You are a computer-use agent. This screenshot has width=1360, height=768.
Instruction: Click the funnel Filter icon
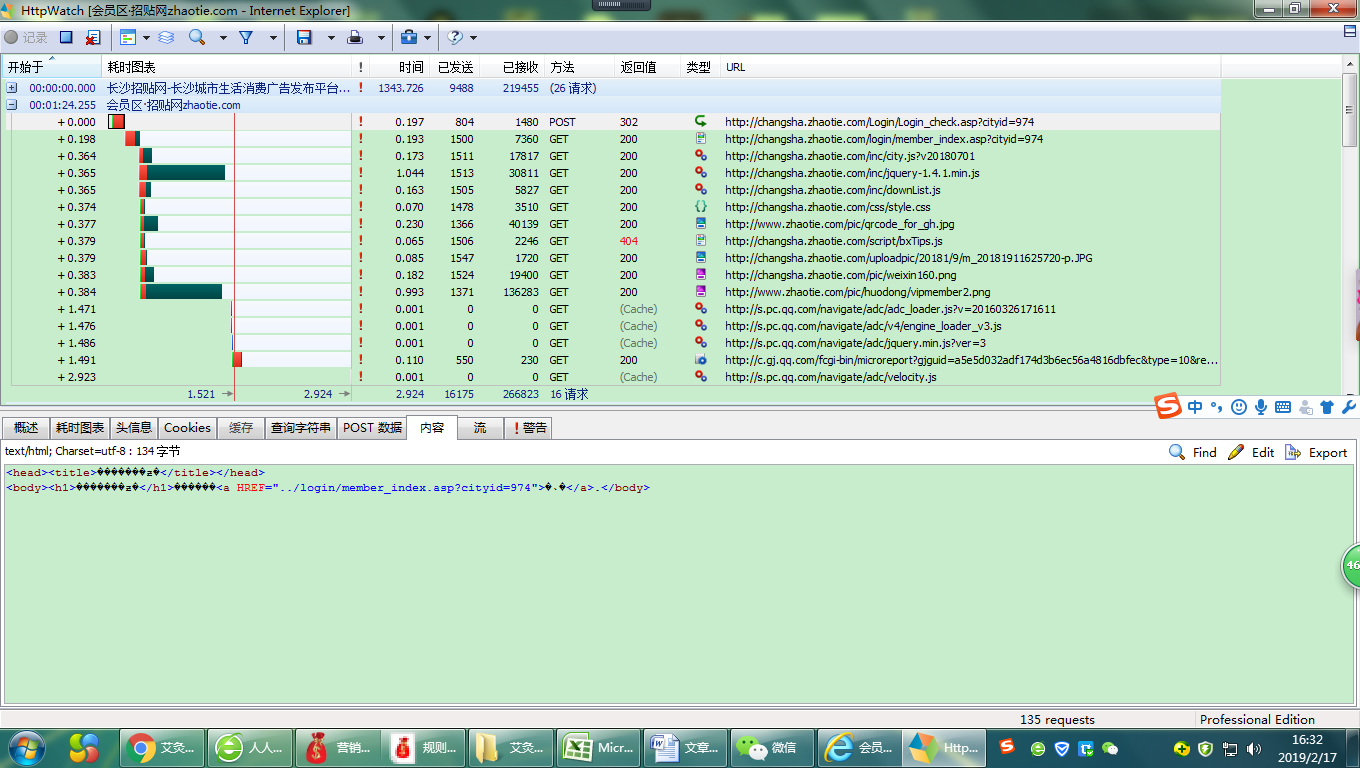coord(246,38)
